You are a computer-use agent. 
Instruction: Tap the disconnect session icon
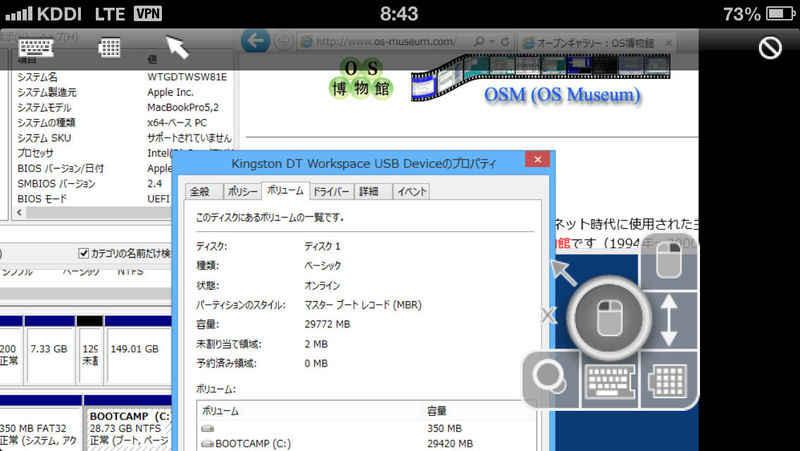[769, 48]
